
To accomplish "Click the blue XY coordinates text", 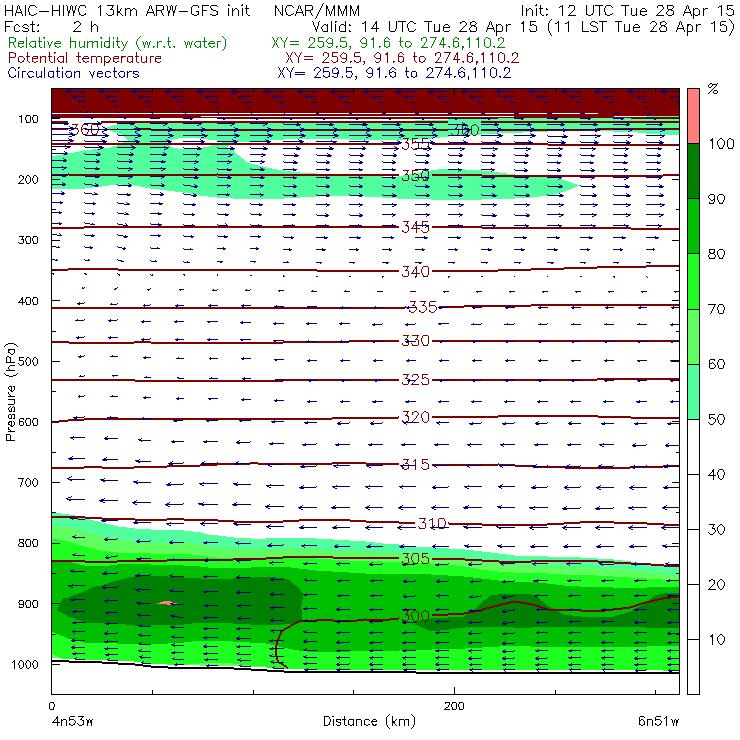I will (394, 73).
